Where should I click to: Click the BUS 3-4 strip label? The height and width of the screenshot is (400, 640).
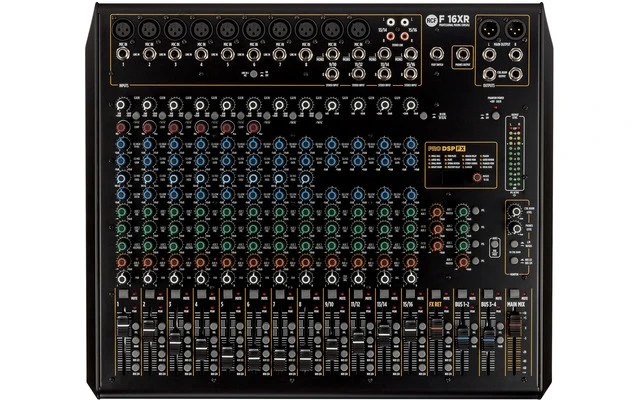[x=489, y=304]
